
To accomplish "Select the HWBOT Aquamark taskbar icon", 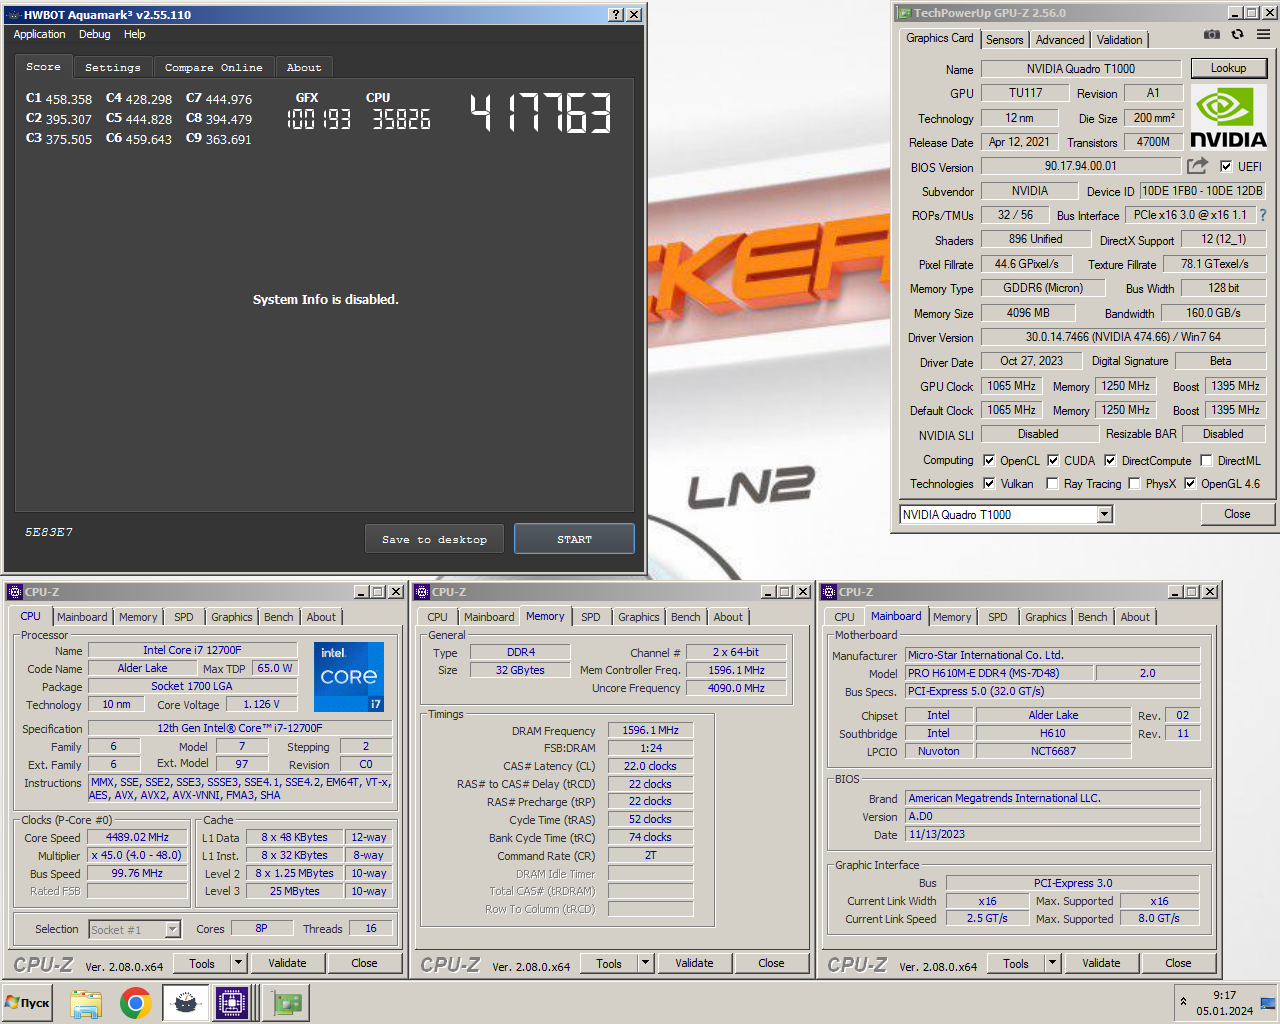I will tap(185, 1003).
